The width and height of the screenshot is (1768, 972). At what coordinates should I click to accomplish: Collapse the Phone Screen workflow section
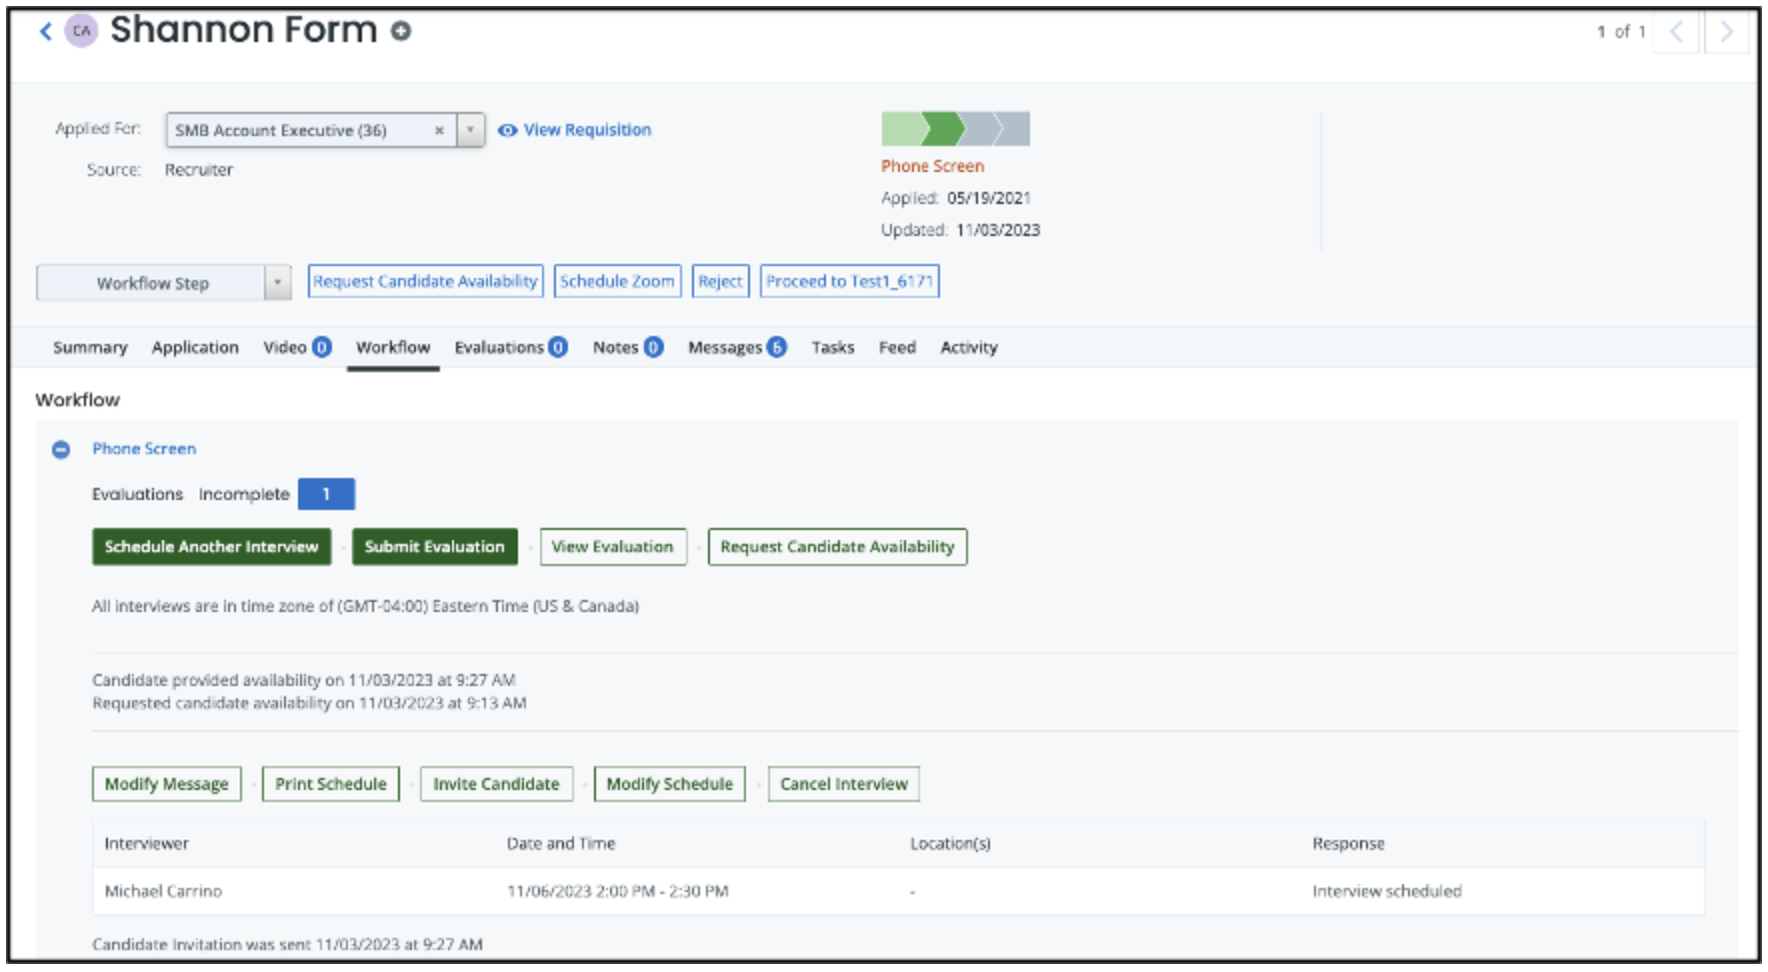pos(61,450)
